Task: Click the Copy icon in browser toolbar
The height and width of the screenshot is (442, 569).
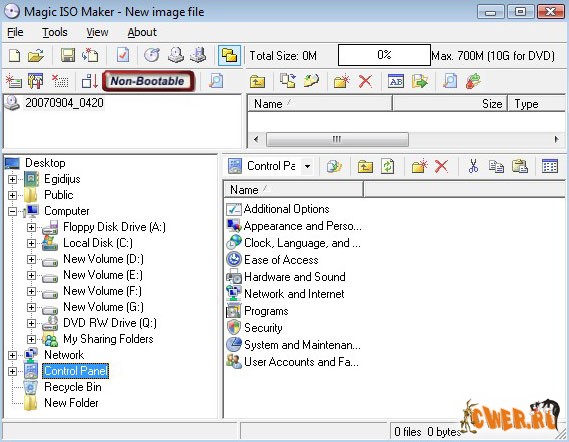Action: coord(496,167)
